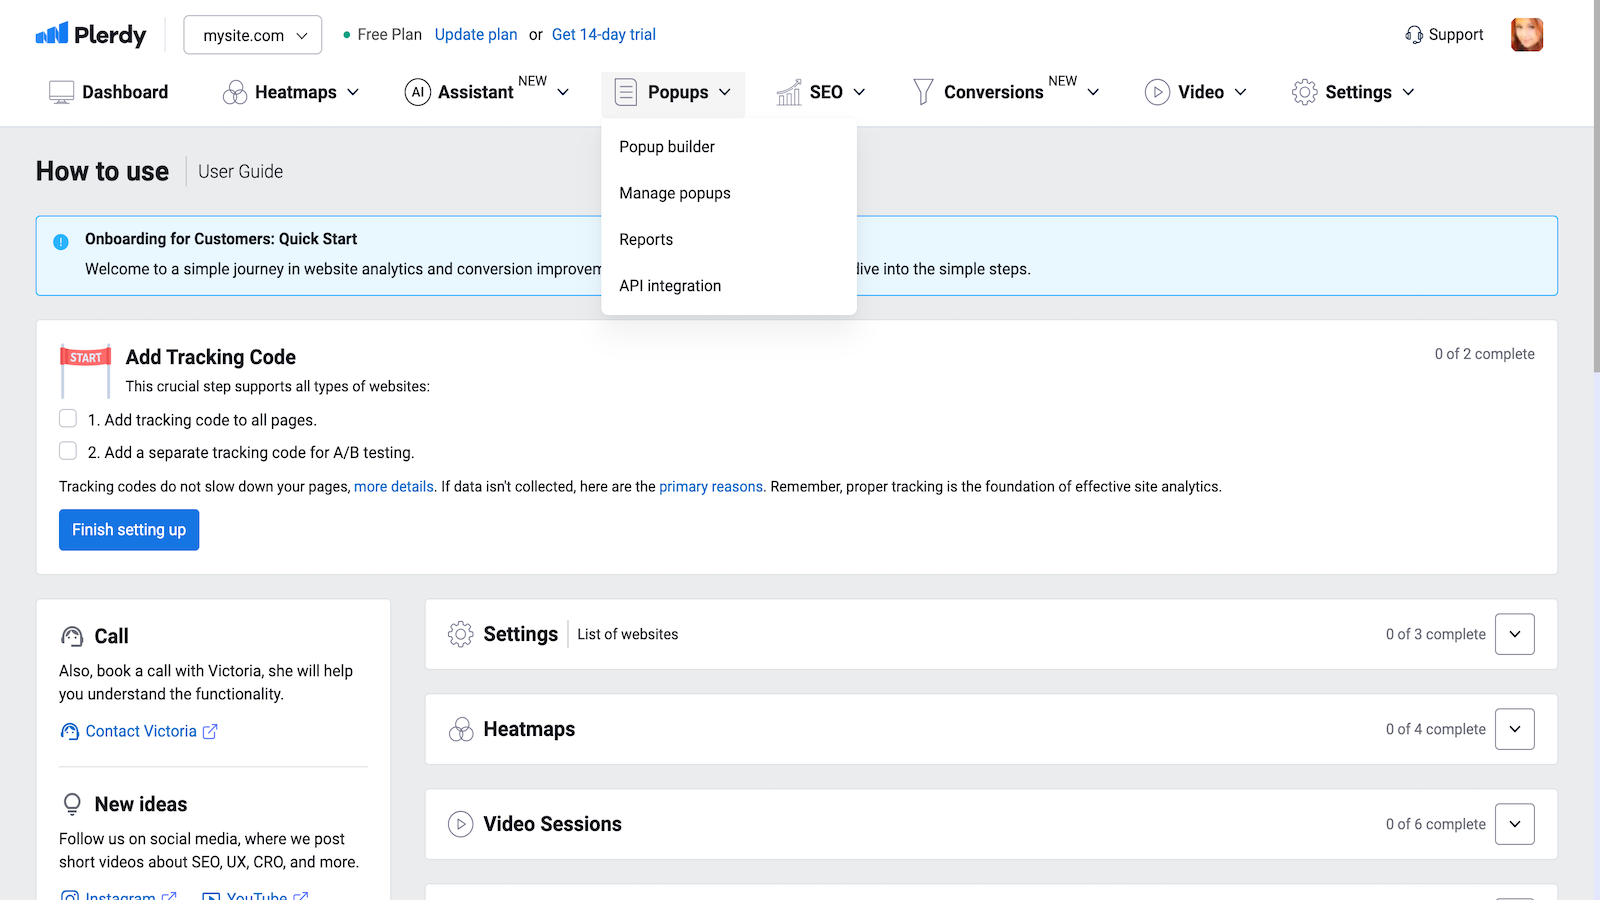The image size is (1600, 900).
Task: Click the Conversions funnel icon
Action: coord(923,92)
